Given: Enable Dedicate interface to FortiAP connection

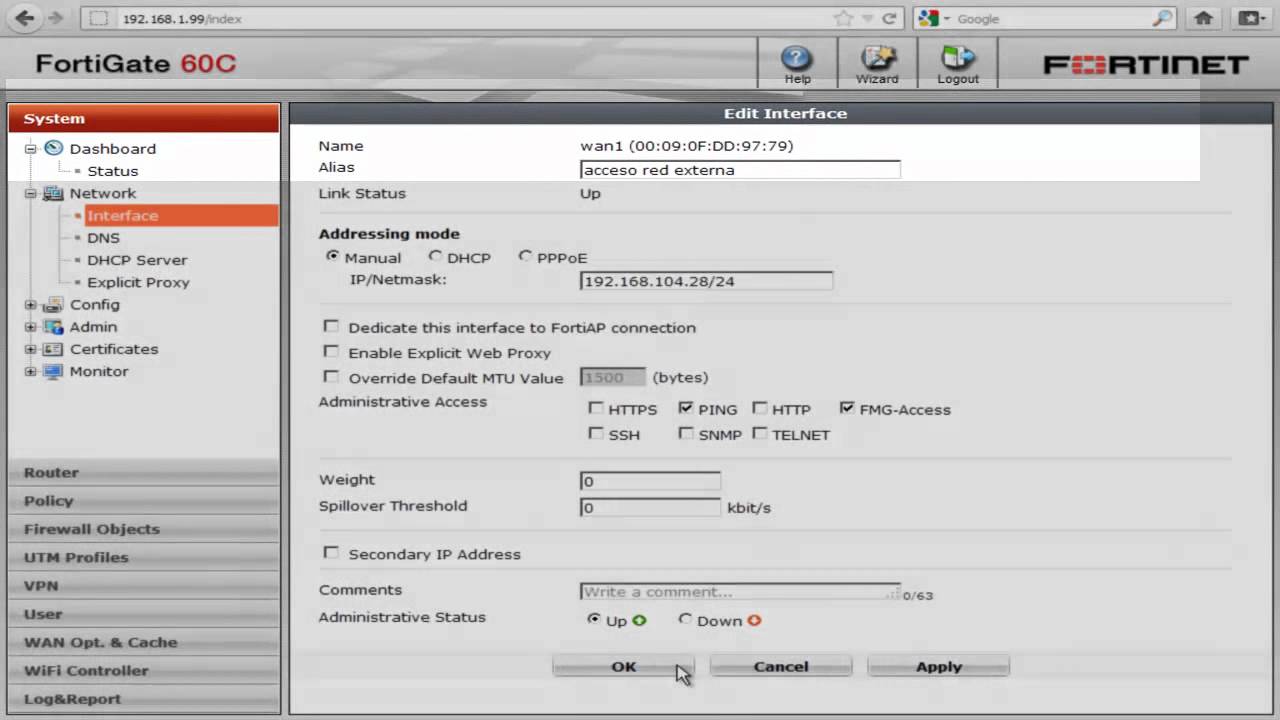Looking at the screenshot, I should [x=331, y=326].
